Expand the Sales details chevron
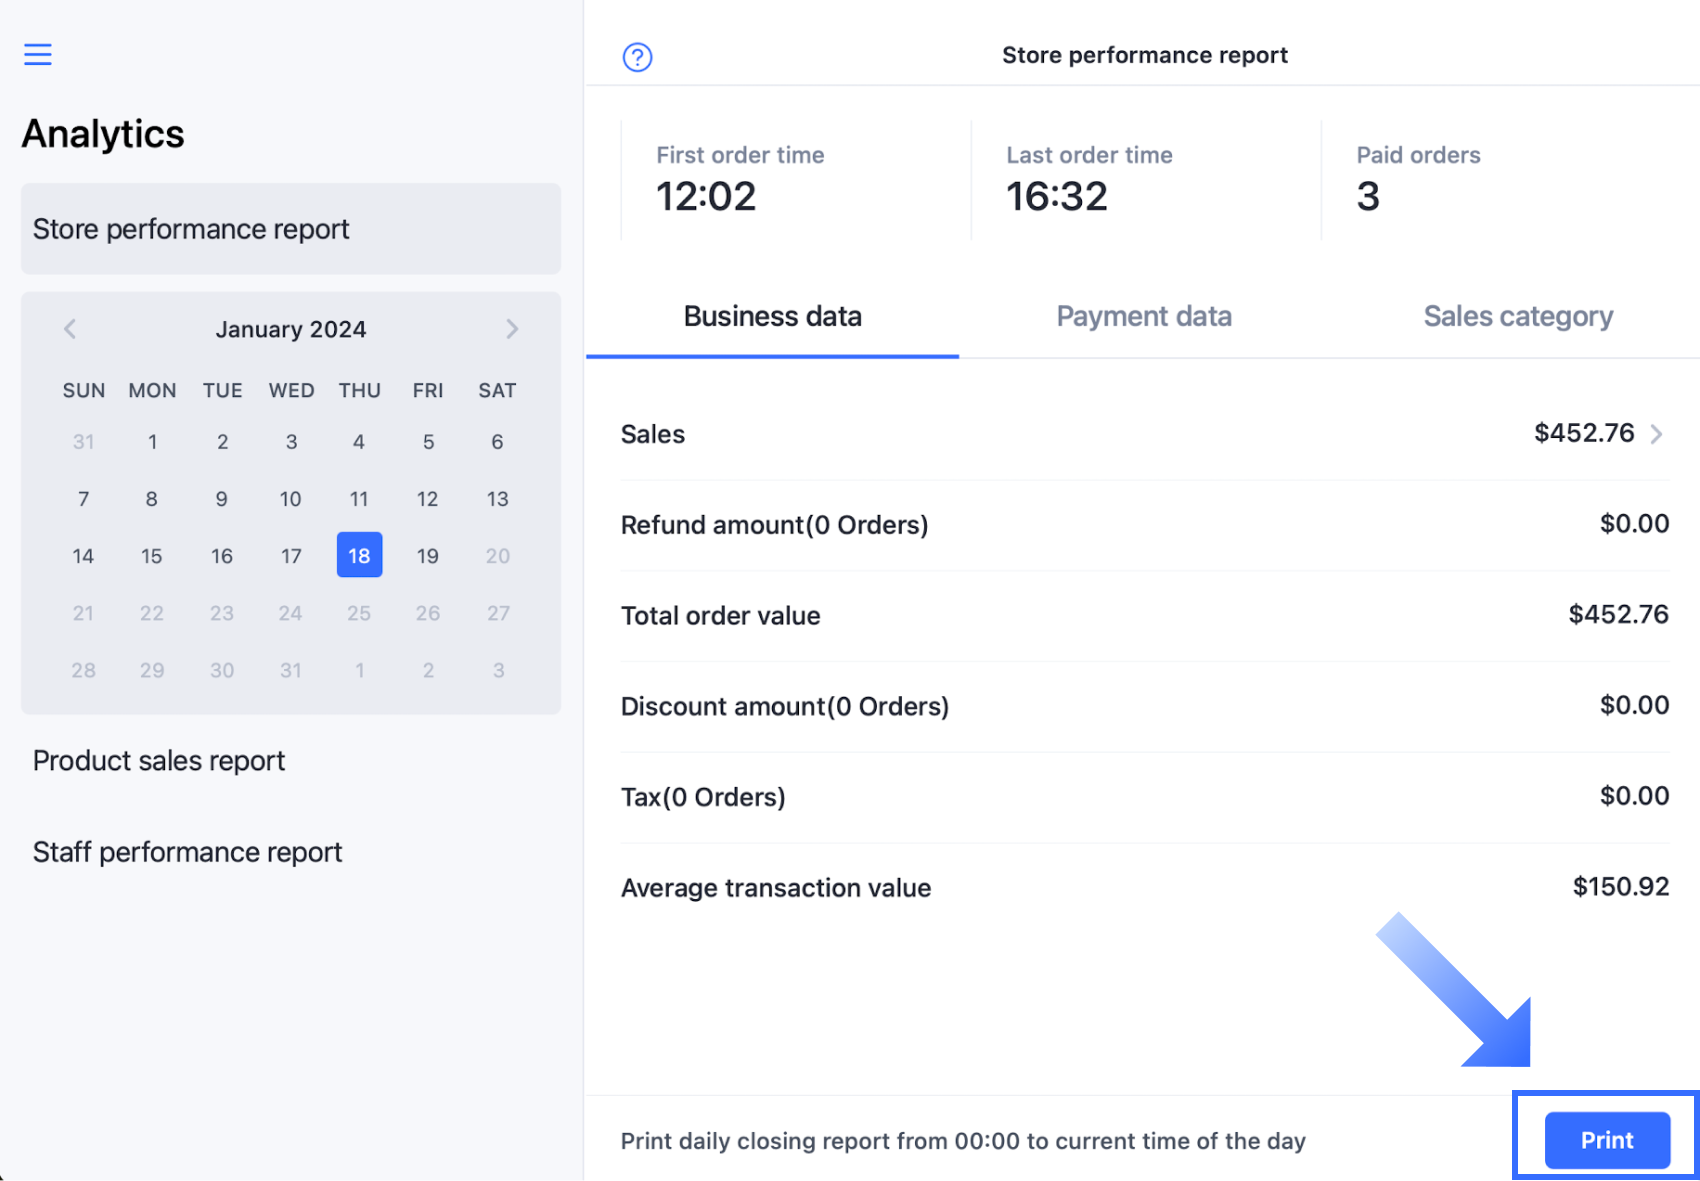 pos(1657,434)
